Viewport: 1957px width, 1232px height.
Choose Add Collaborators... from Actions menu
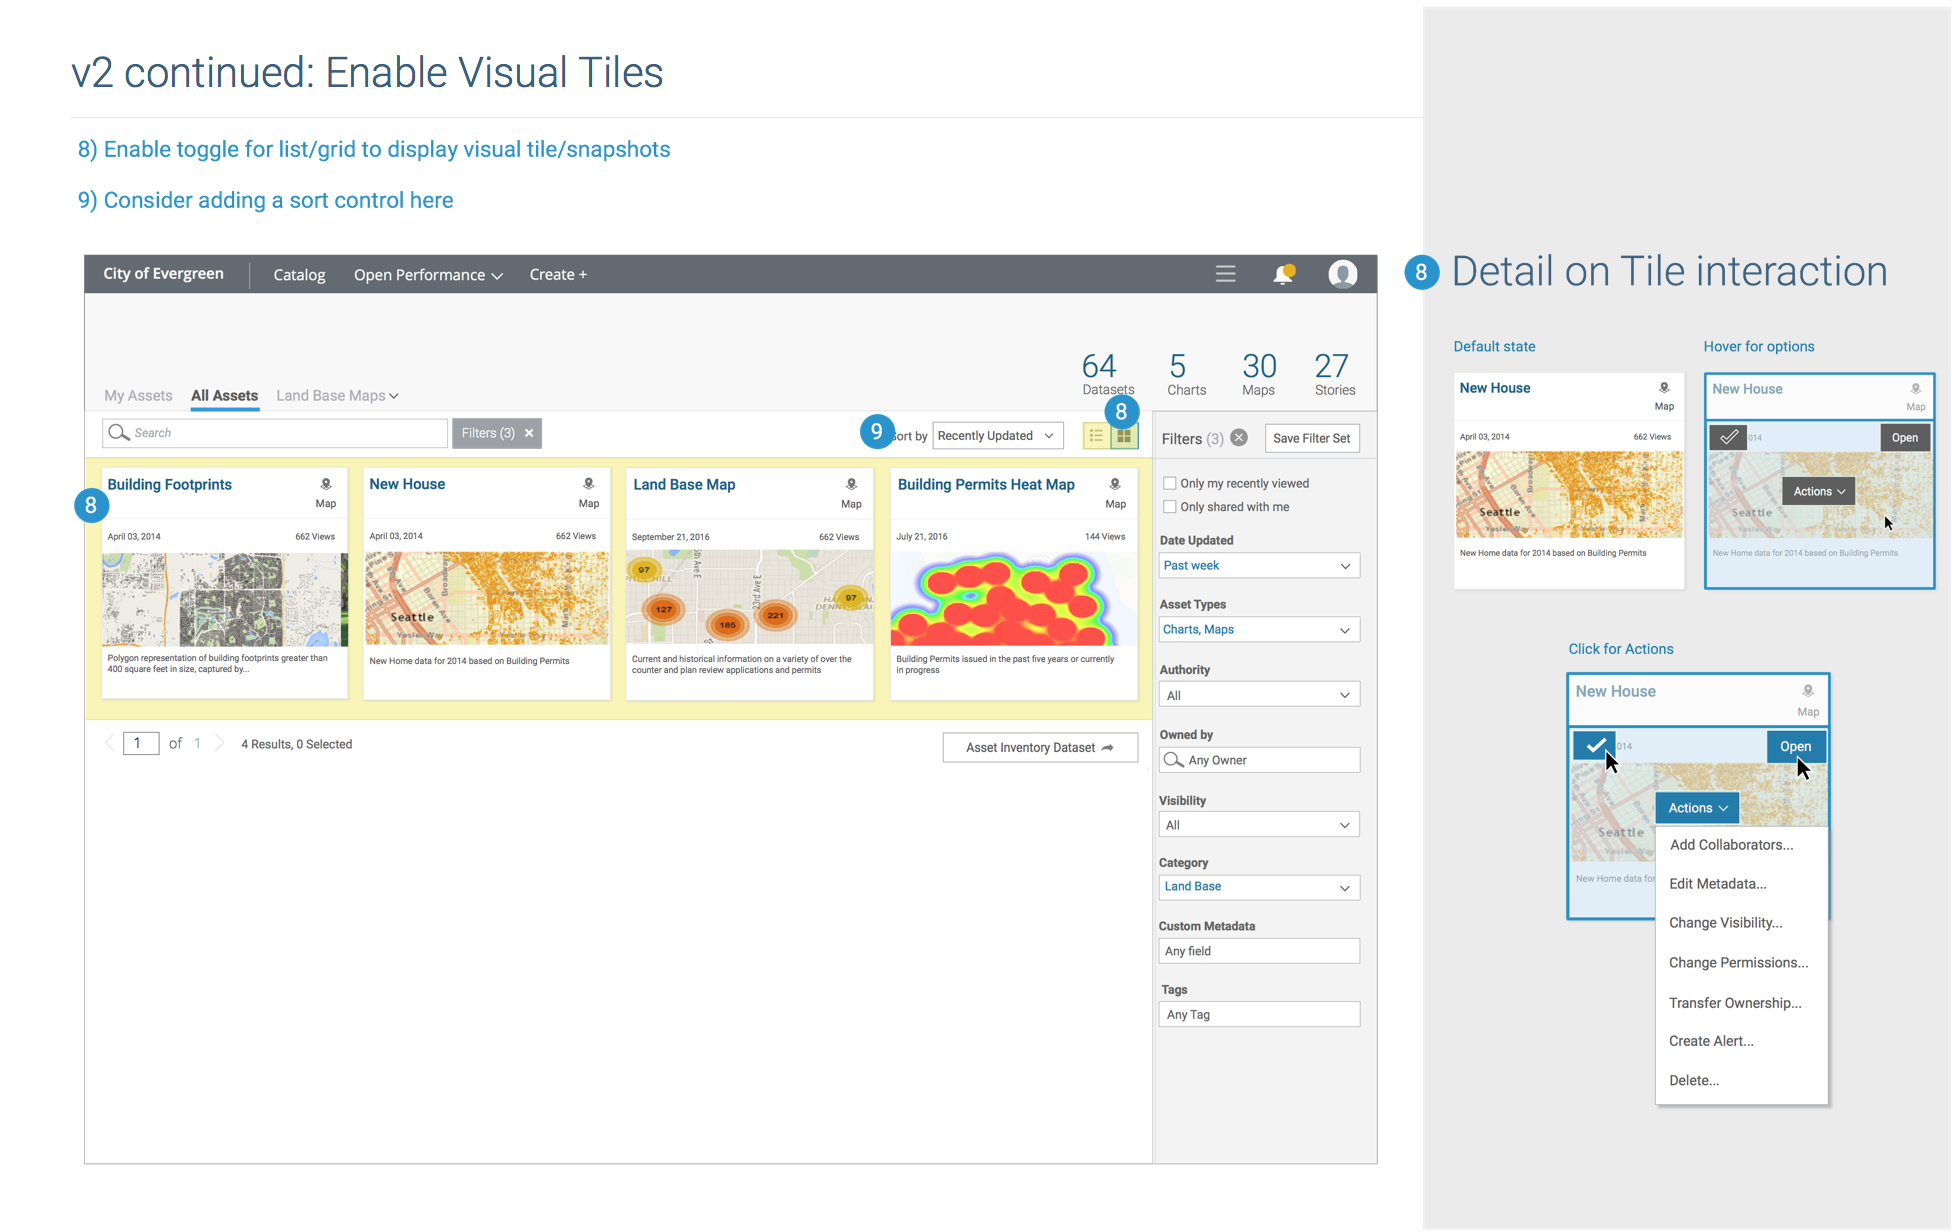[1732, 845]
